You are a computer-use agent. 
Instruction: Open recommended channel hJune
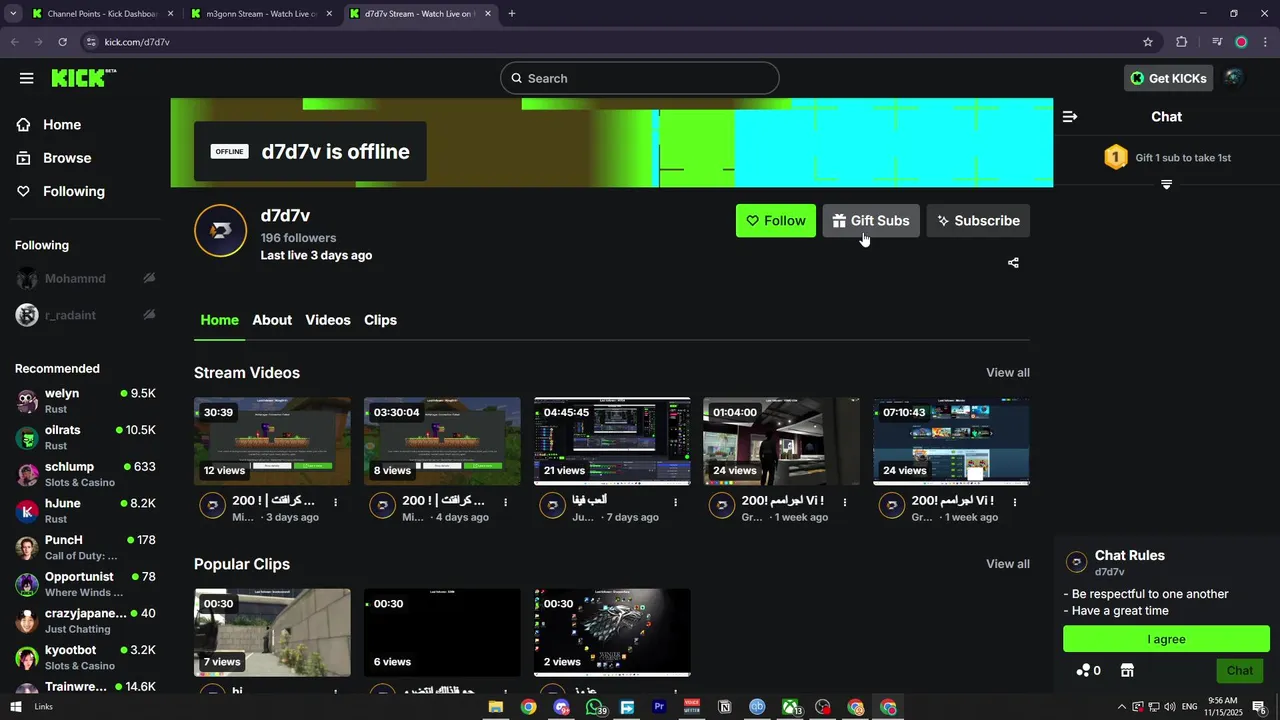[x=86, y=511]
